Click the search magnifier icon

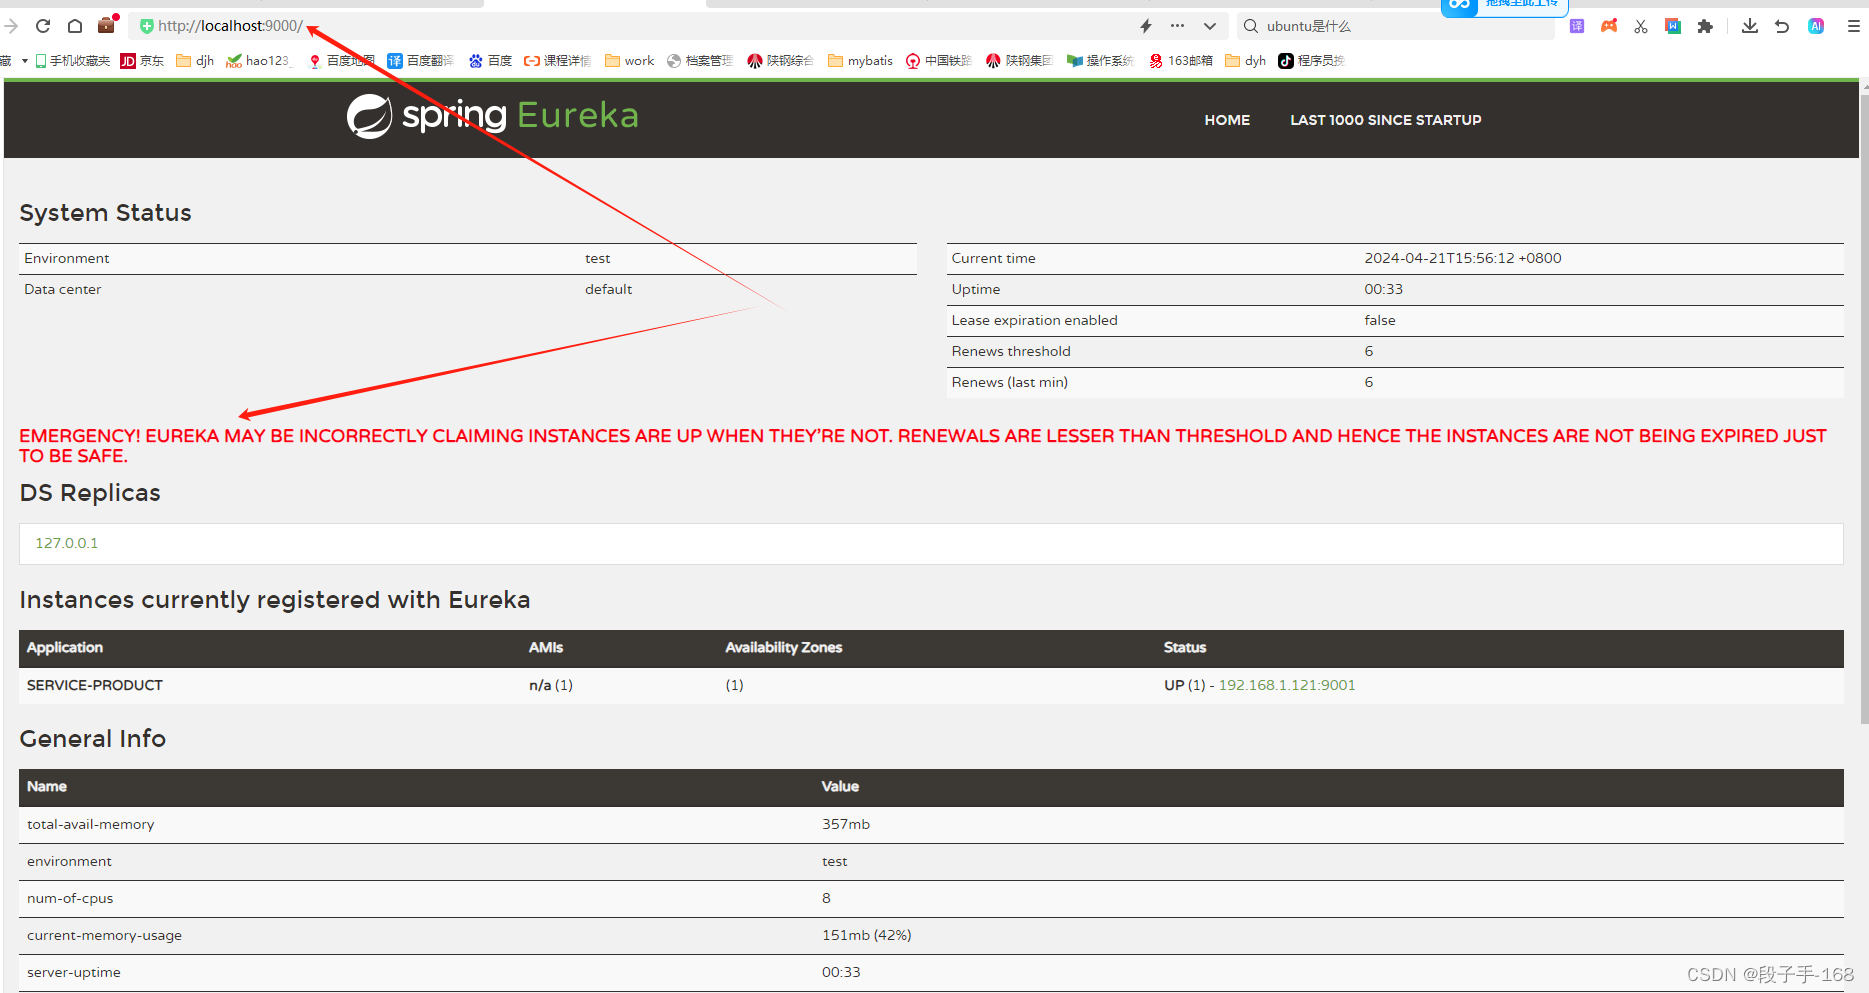point(1250,26)
